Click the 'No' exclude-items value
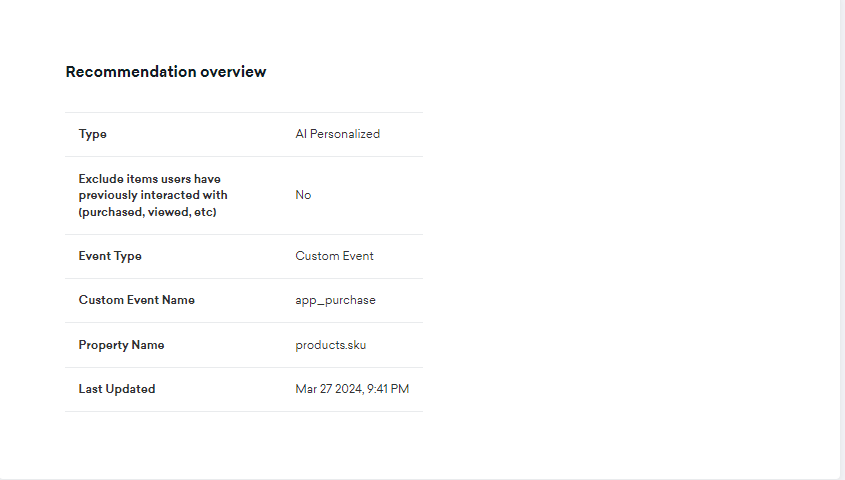This screenshot has height=480, width=845. tap(303, 195)
